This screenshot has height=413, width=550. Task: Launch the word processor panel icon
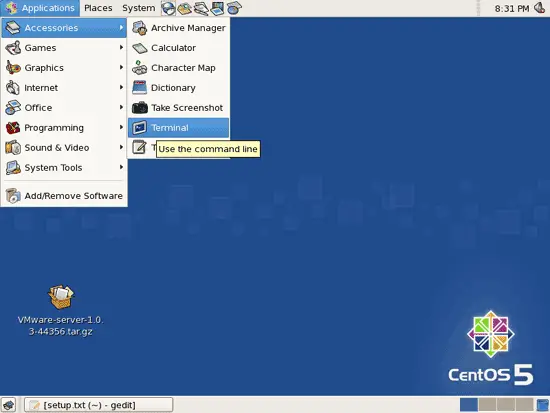[201, 8]
